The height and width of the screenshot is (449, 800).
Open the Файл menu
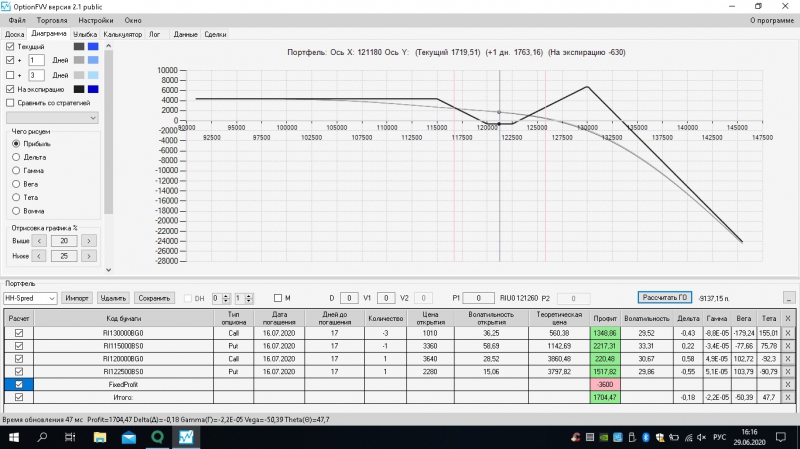pos(17,20)
